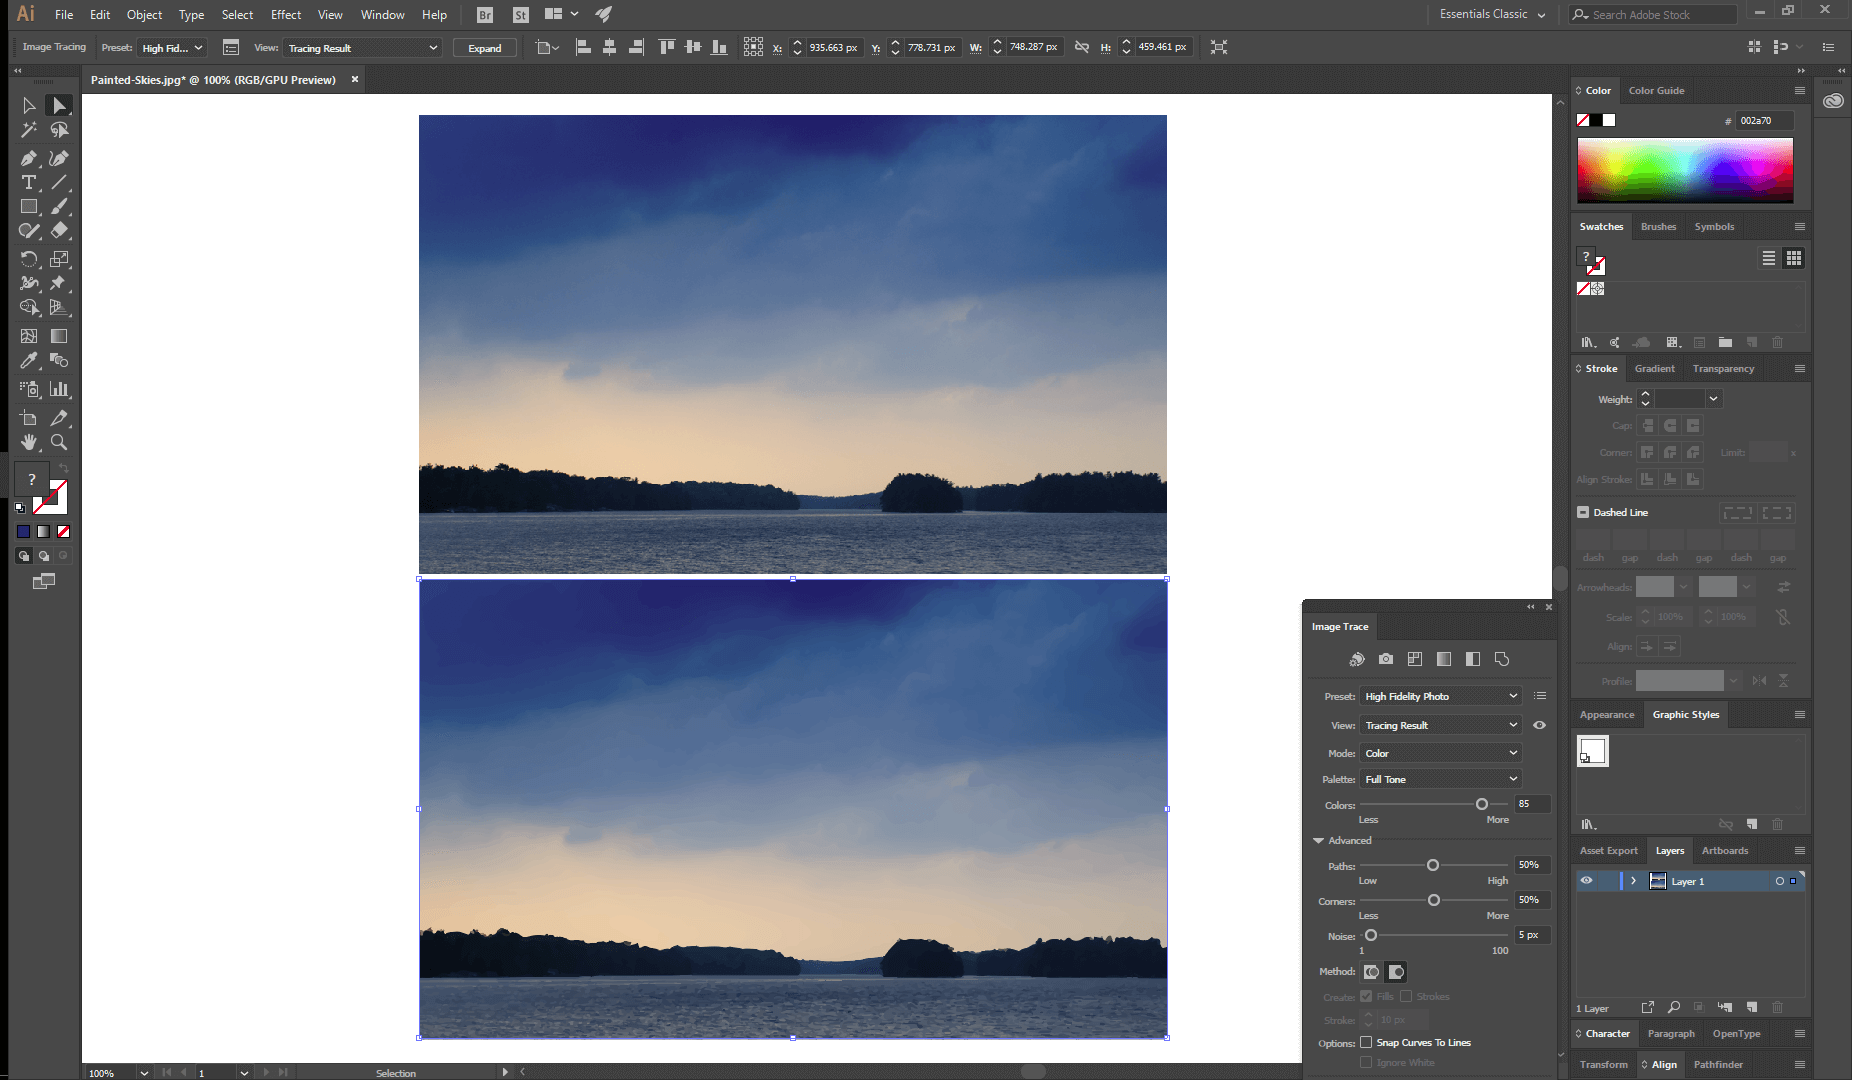Create a new layer in the Layers panel

pyautogui.click(x=1752, y=1008)
